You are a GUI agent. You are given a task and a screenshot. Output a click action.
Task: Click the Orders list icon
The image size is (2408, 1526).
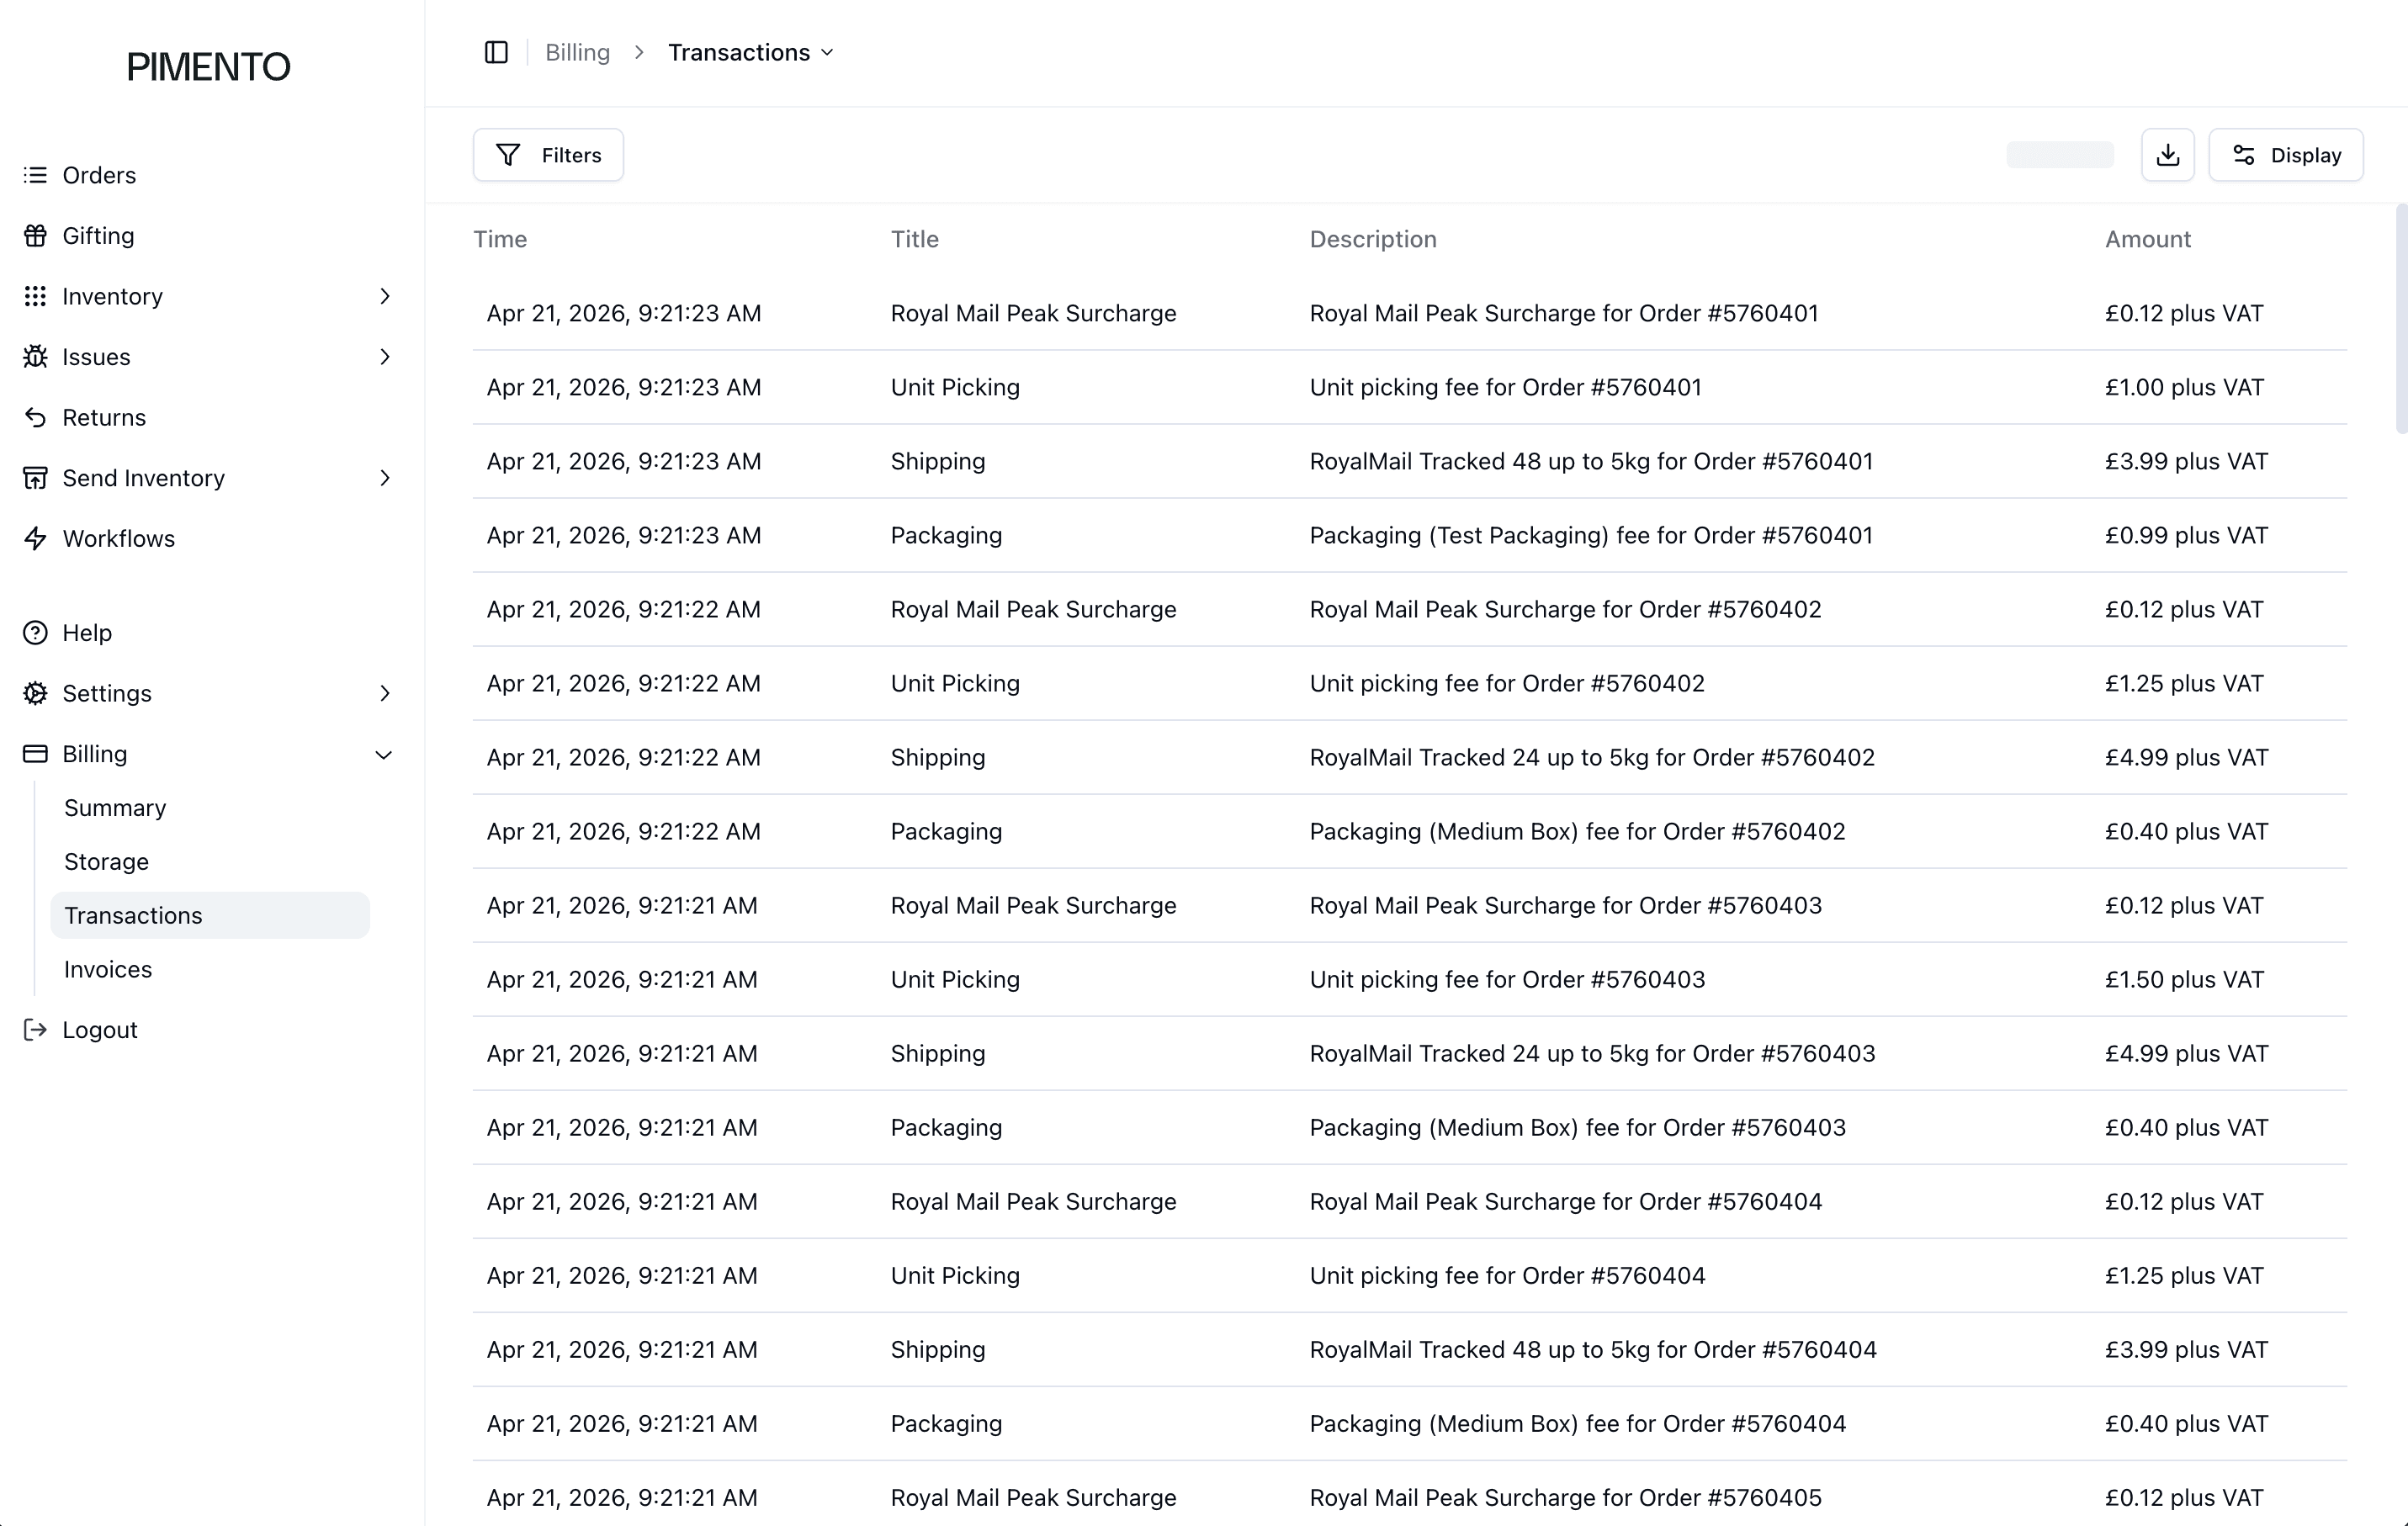[35, 175]
